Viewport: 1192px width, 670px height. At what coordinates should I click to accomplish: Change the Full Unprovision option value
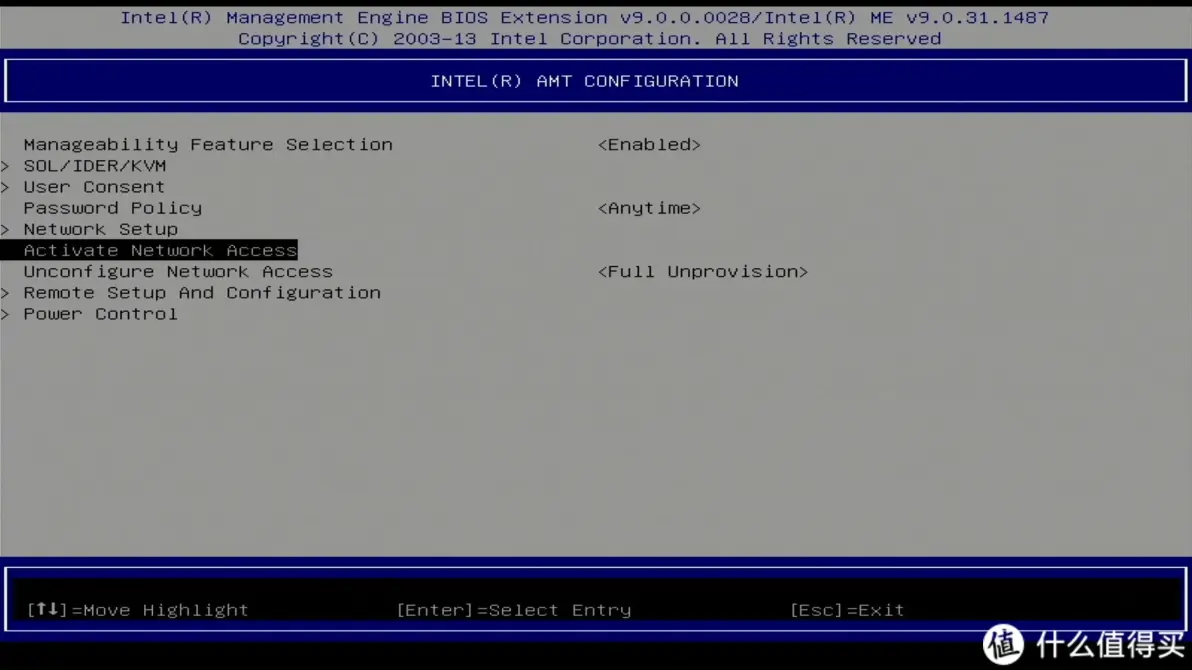pos(702,272)
